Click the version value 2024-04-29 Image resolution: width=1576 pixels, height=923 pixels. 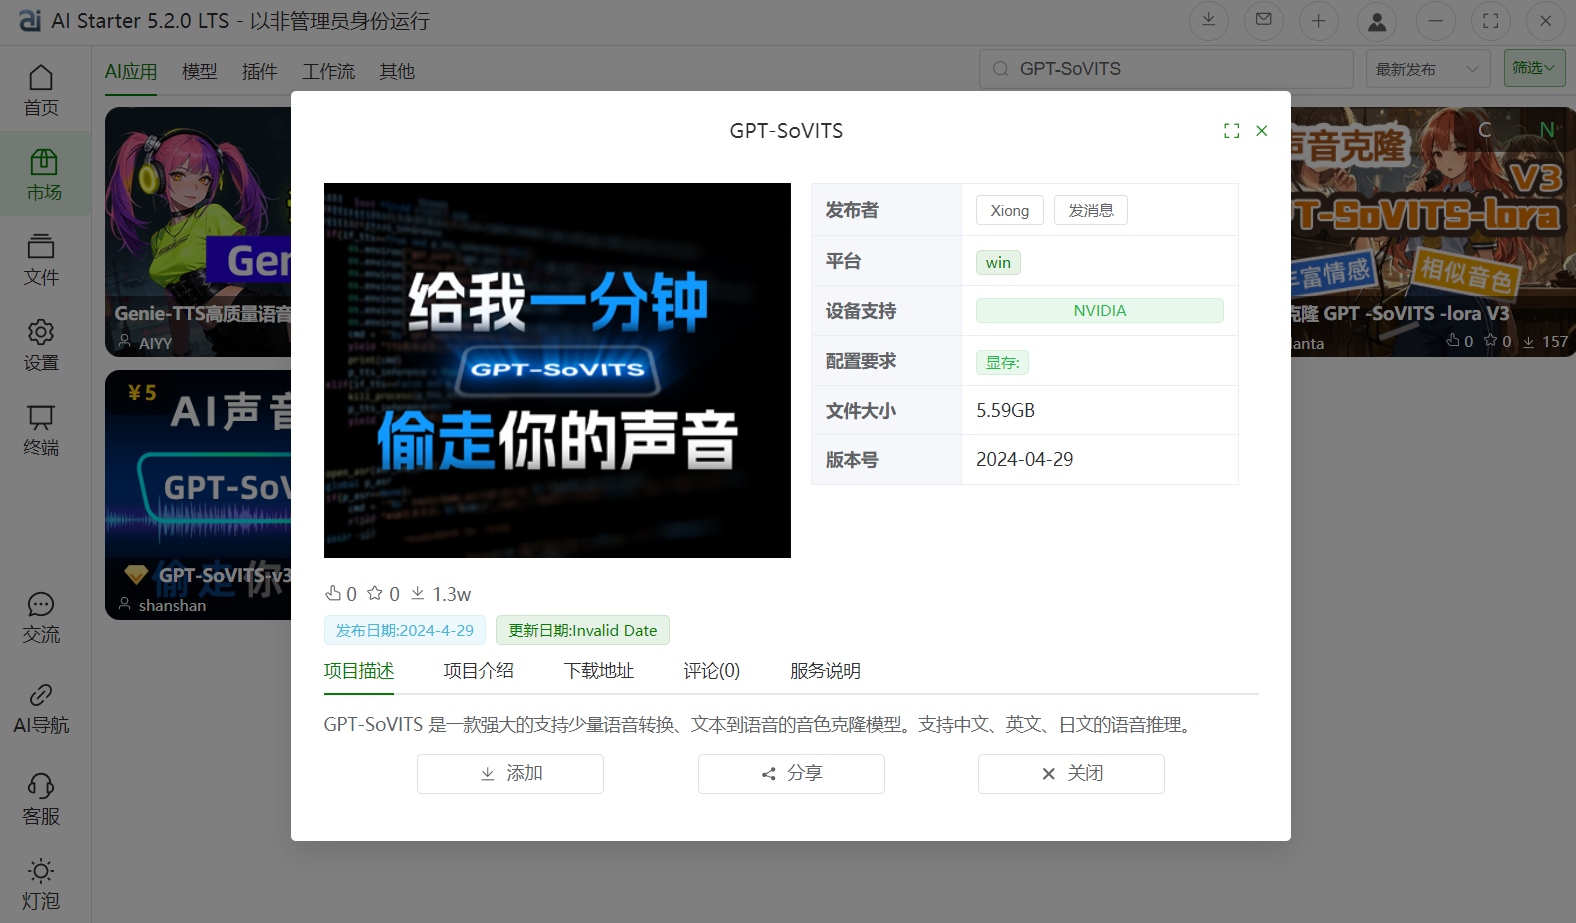coord(1024,459)
